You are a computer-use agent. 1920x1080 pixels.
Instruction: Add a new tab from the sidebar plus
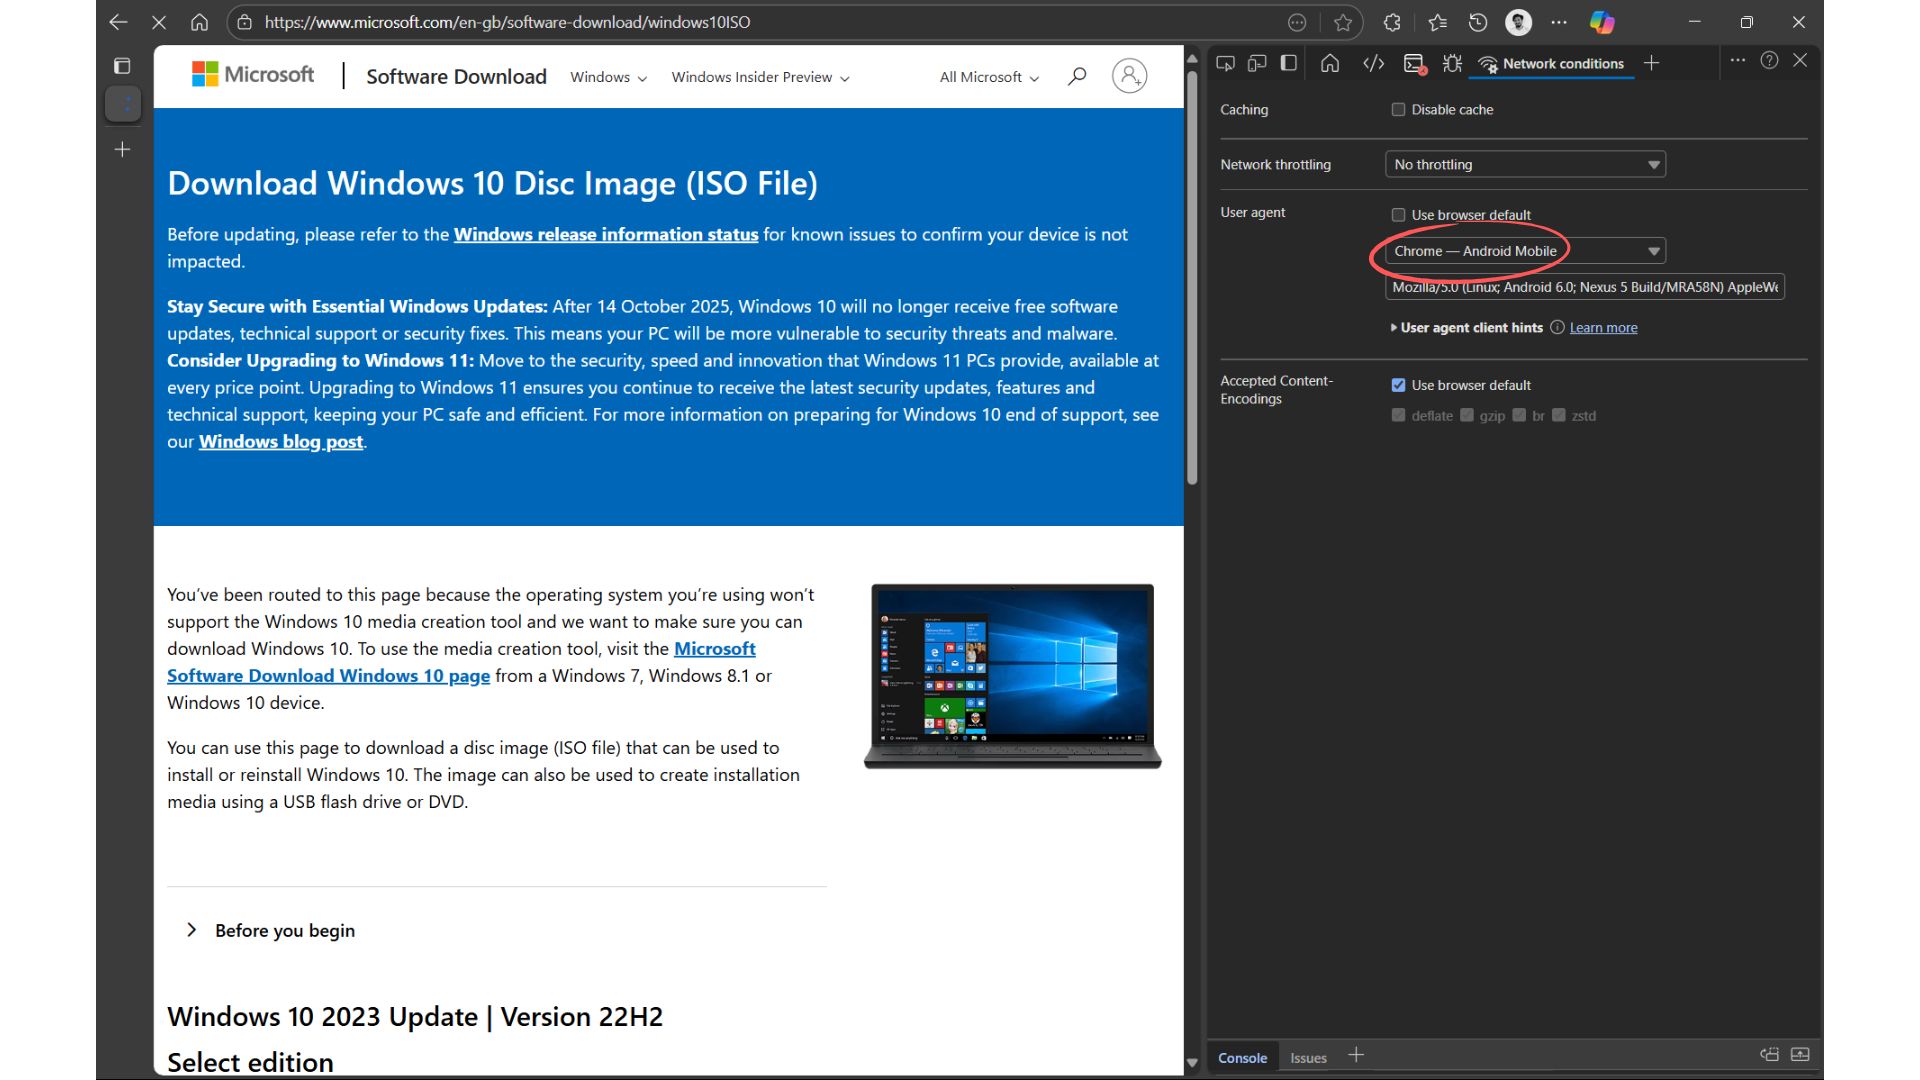(122, 150)
